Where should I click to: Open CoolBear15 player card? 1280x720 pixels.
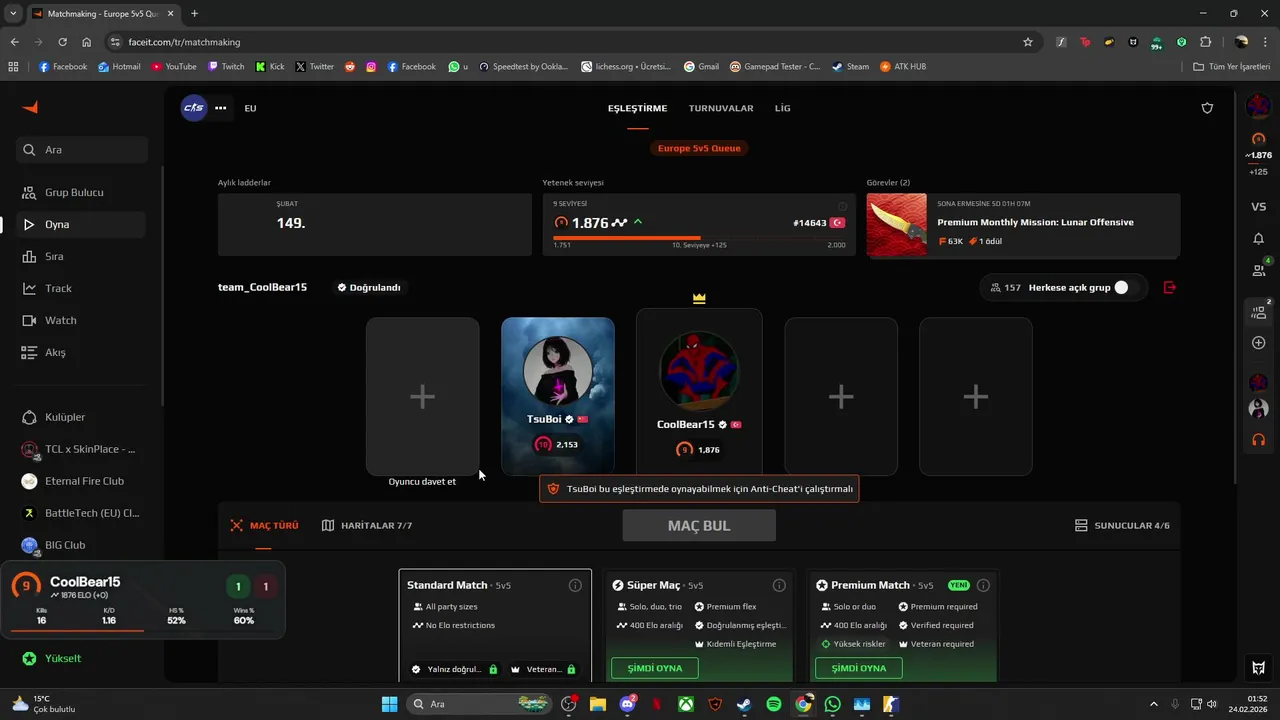click(699, 390)
